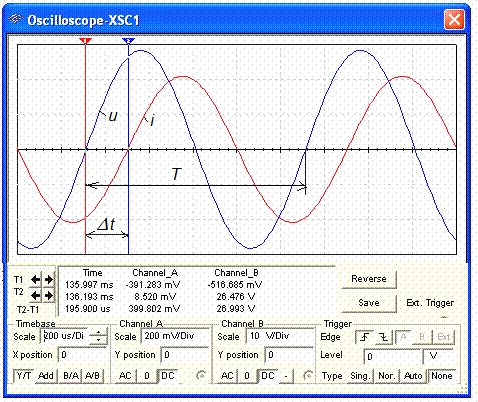Select trigger source A button
This screenshot has width=478, height=402.
(403, 337)
